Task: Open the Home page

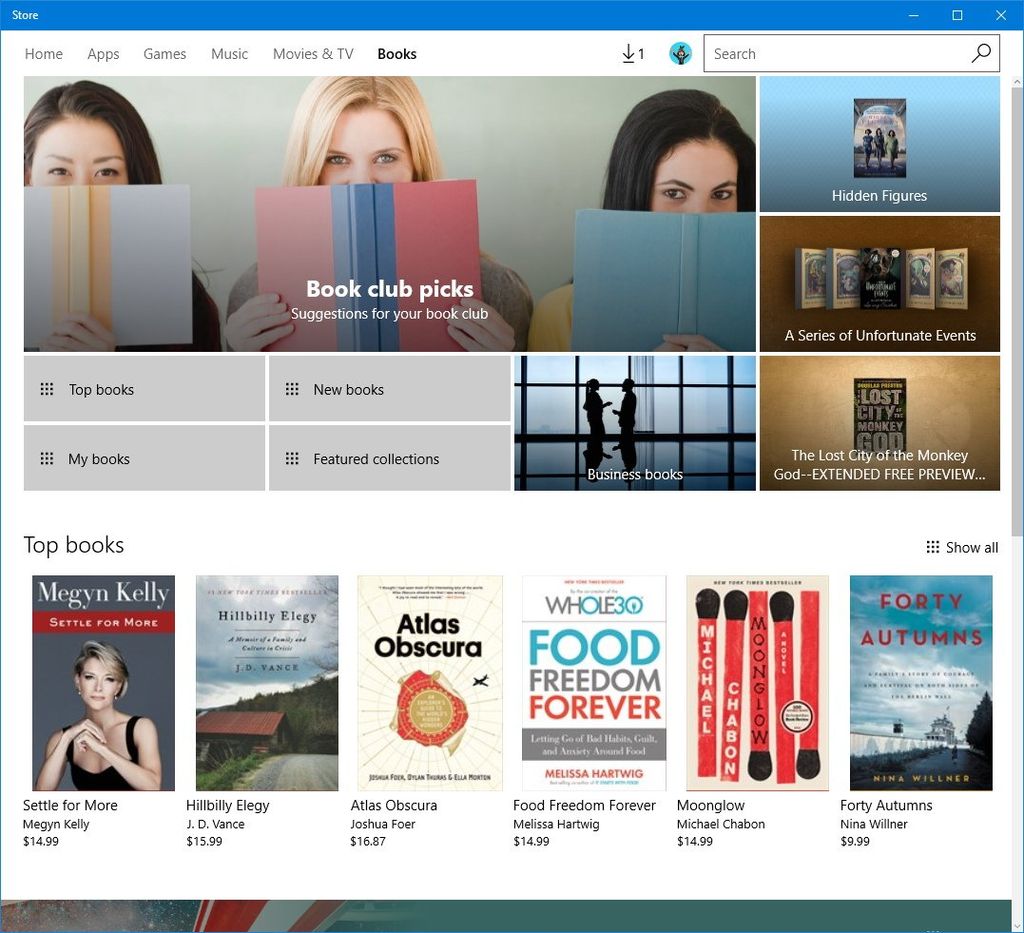Action: [x=43, y=54]
